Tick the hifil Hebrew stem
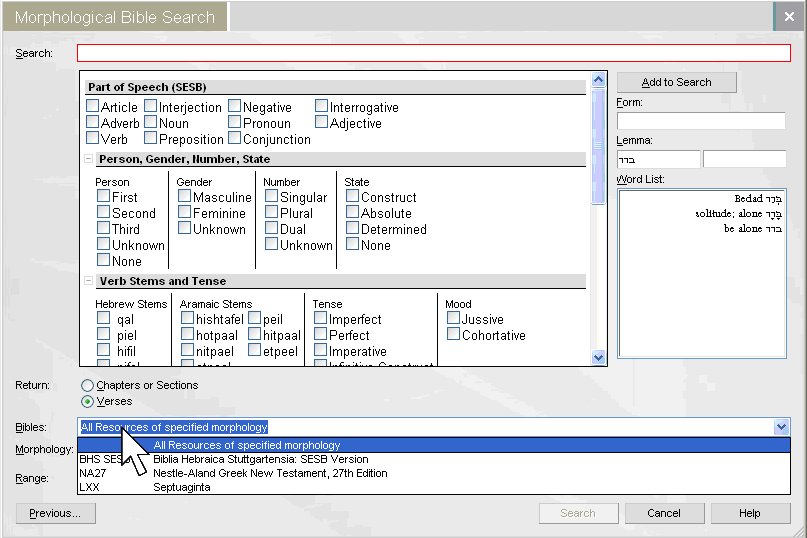The image size is (807, 538). pos(104,350)
